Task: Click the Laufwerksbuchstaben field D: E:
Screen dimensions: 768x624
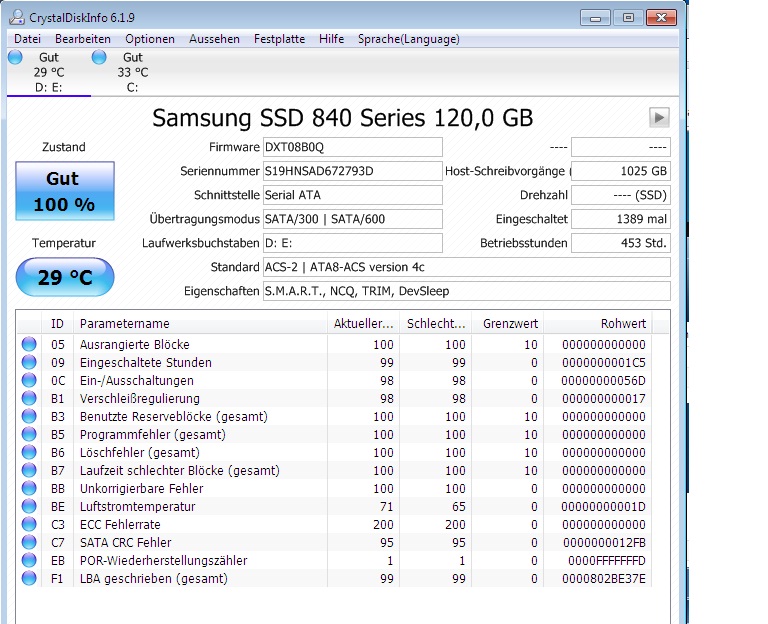Action: coord(353,243)
